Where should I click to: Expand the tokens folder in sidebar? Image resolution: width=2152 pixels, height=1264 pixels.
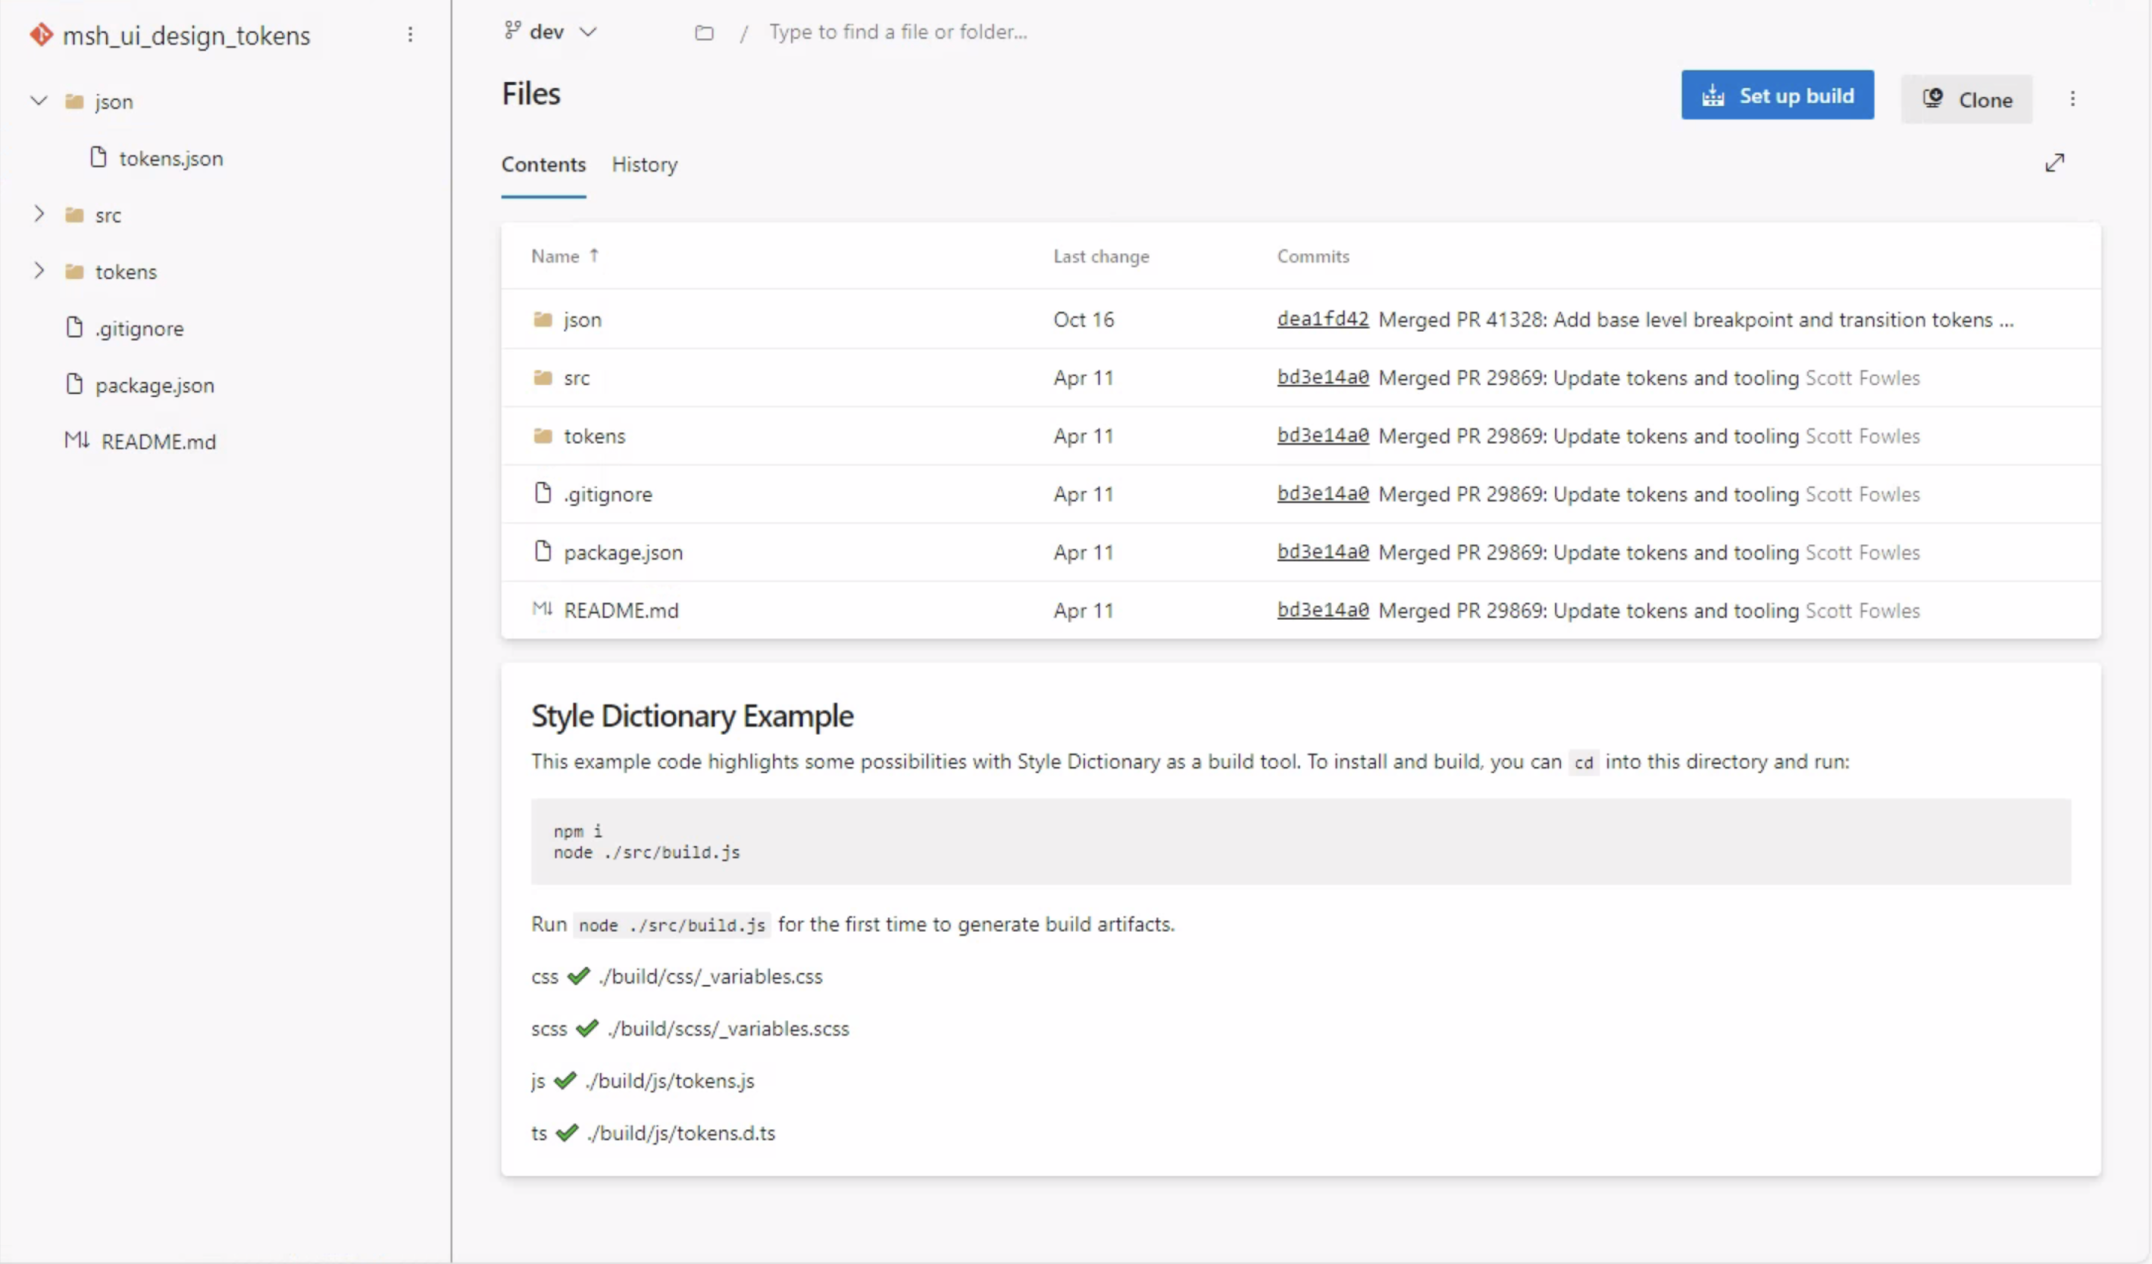coord(39,271)
